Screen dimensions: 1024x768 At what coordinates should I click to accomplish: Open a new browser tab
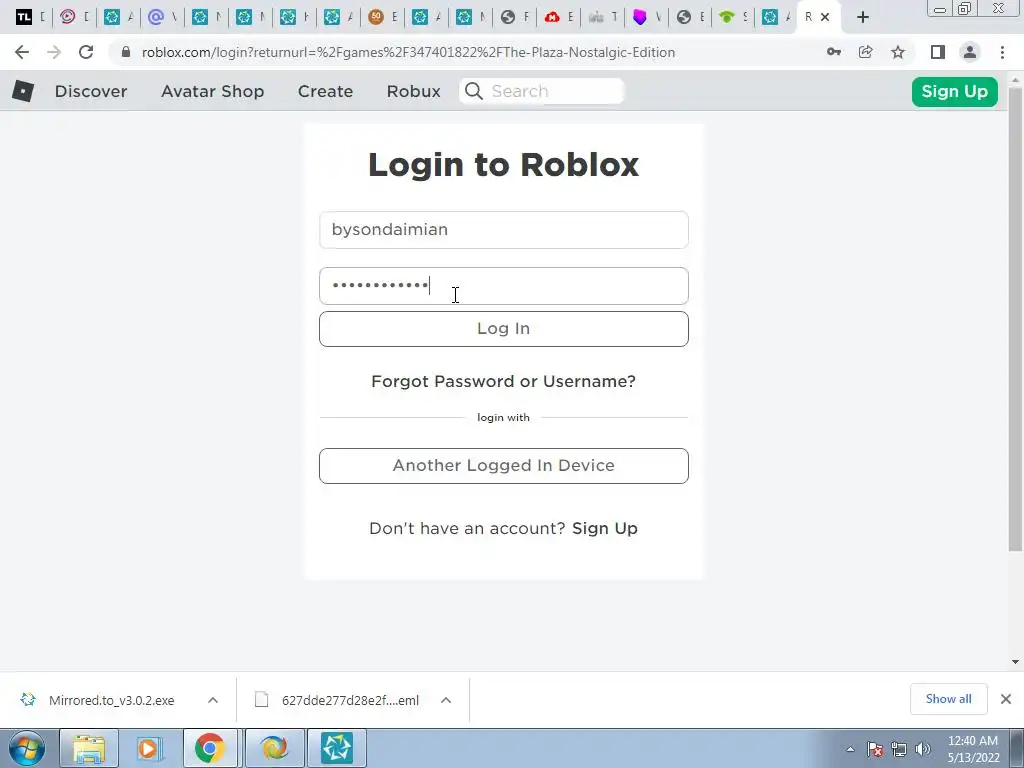pyautogui.click(x=863, y=18)
